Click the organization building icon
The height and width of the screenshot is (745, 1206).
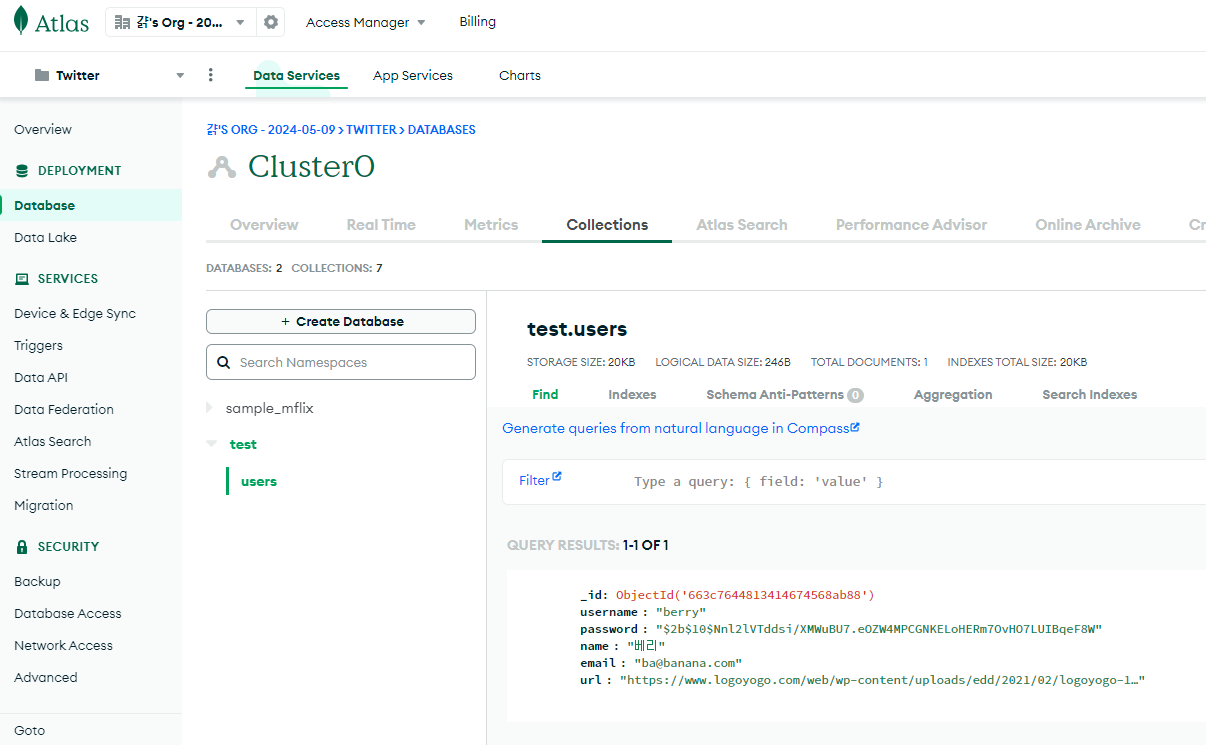tap(123, 22)
